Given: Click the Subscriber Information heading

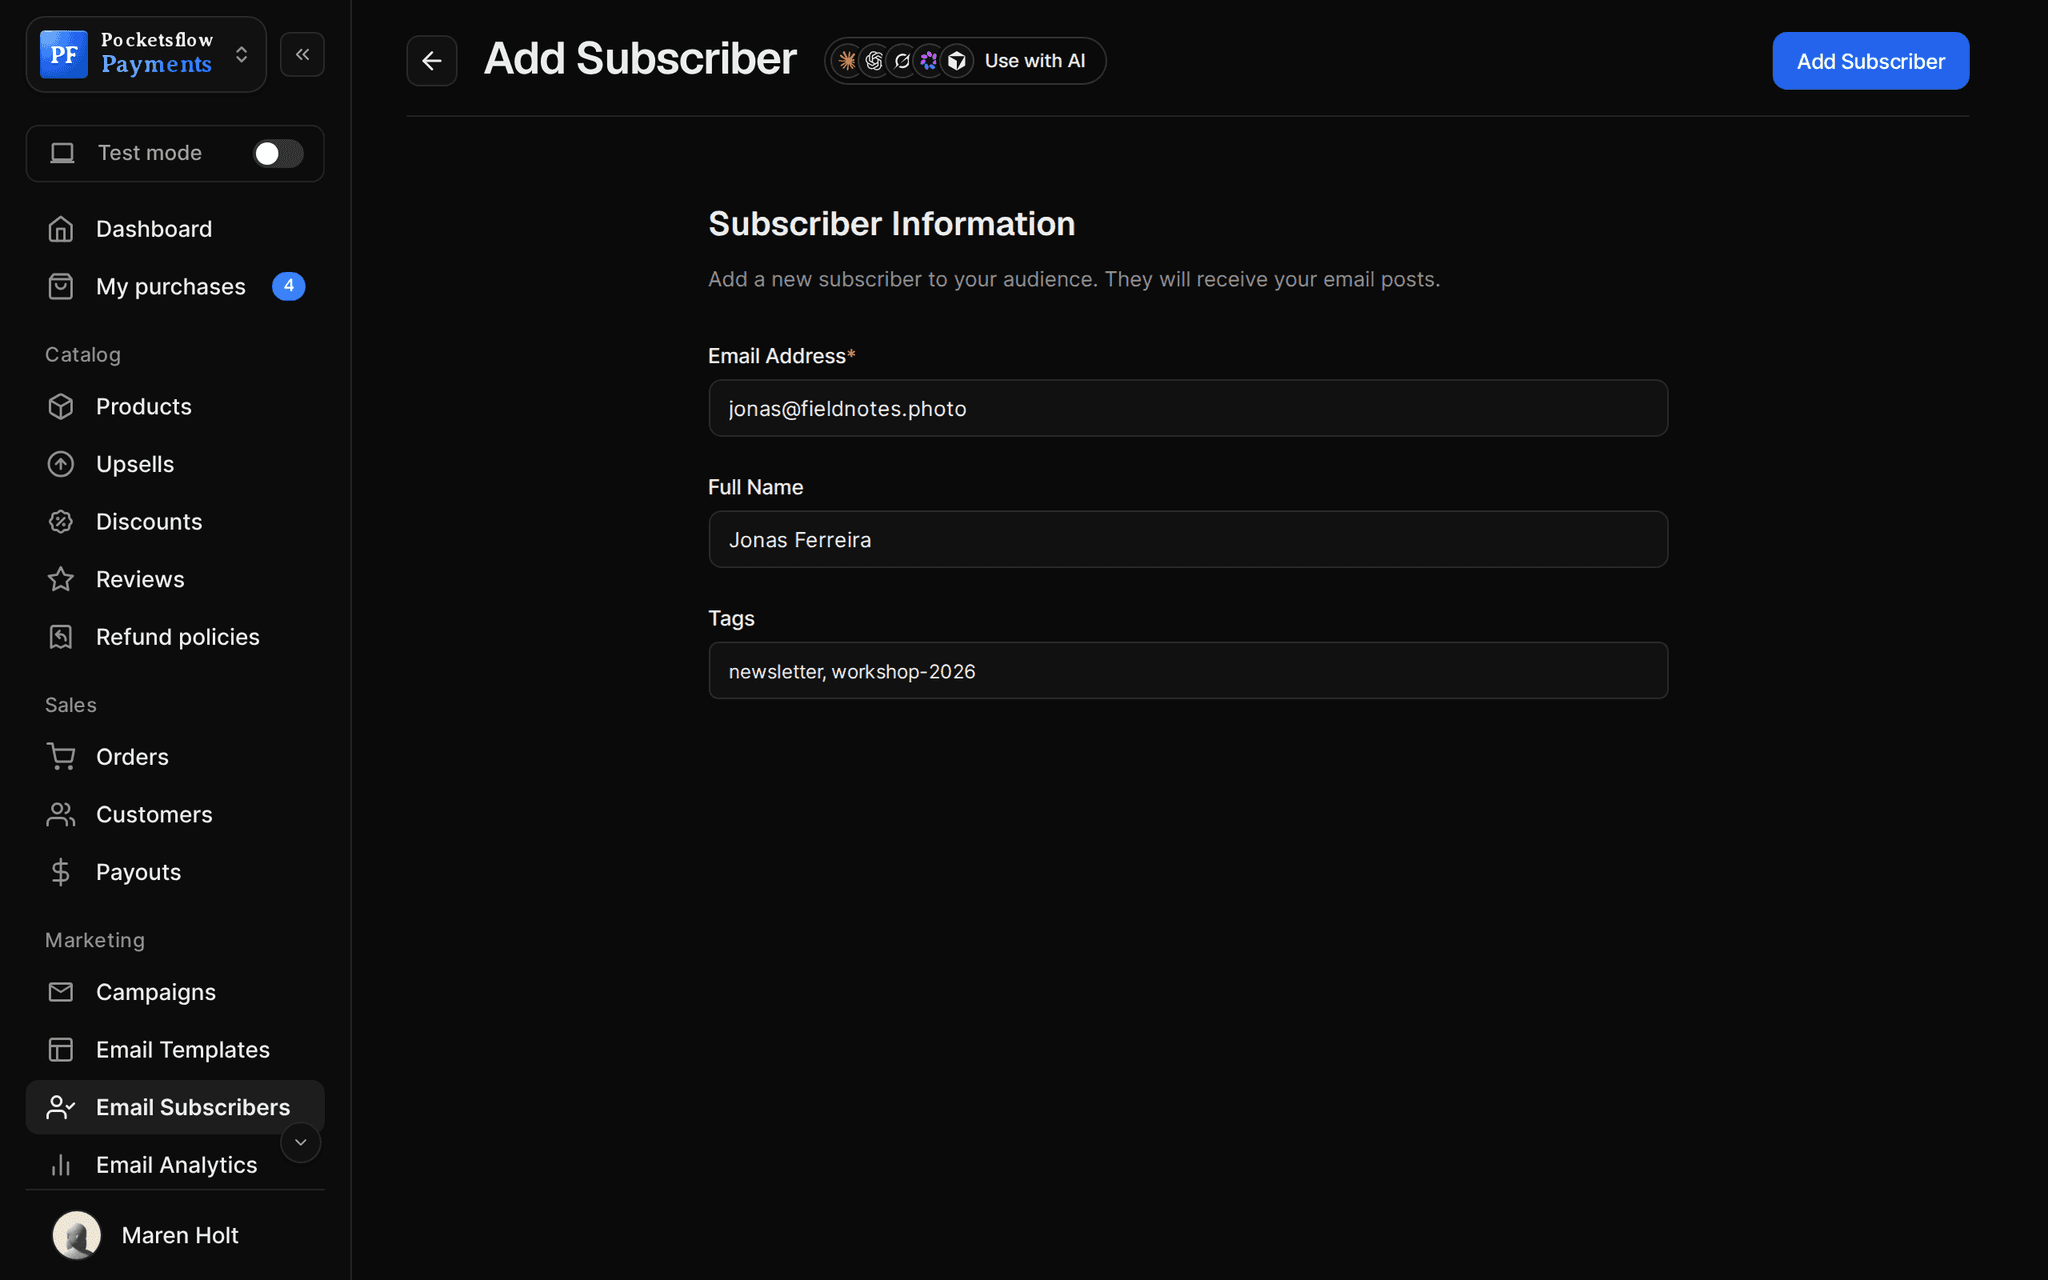Looking at the screenshot, I should click(892, 224).
